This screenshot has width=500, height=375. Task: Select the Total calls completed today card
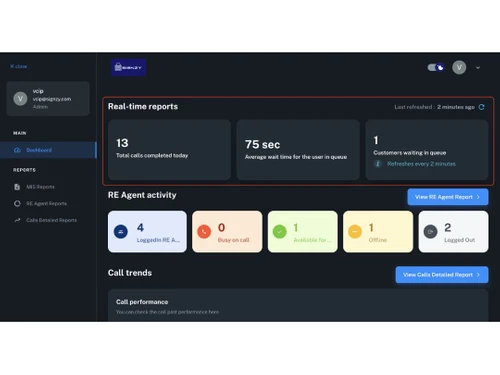point(169,150)
